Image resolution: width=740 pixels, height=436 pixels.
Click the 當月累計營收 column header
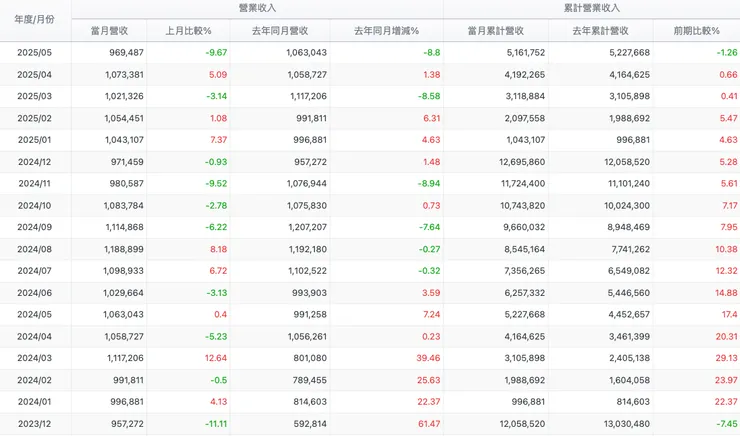[x=496, y=31]
